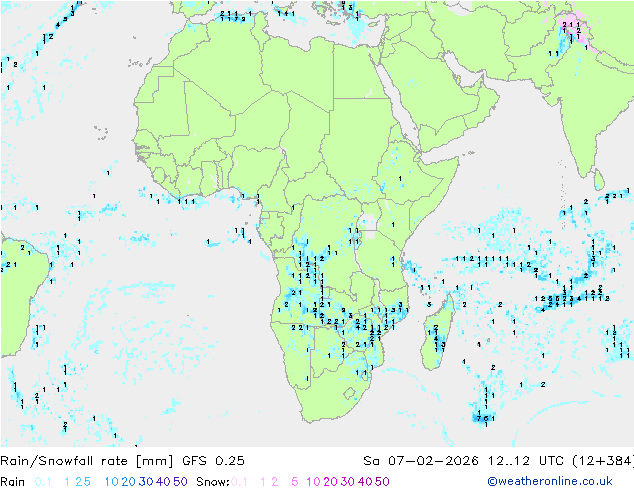The width and height of the screenshot is (634, 490).
Task: Pick the Snow 5 legend value
Action: point(294,481)
